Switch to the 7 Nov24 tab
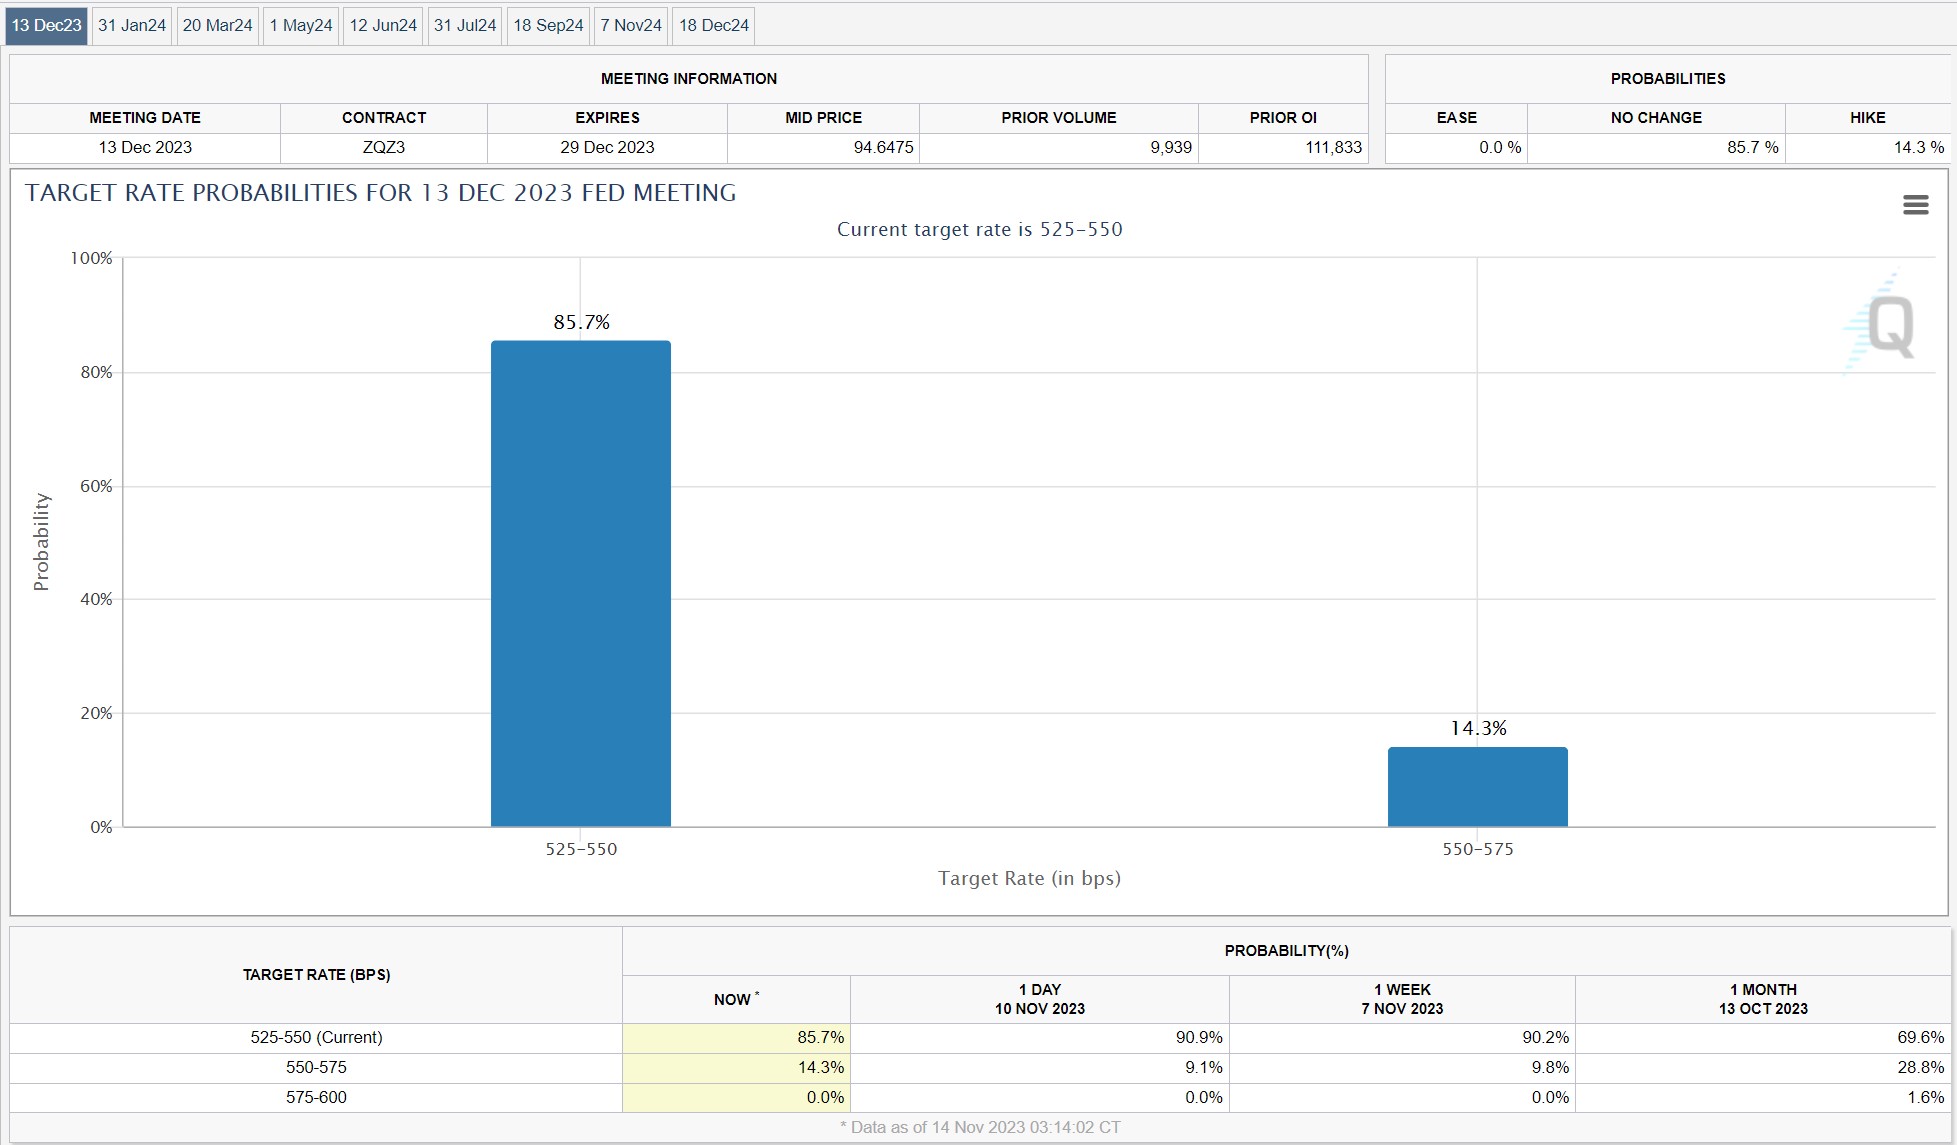 click(x=631, y=25)
